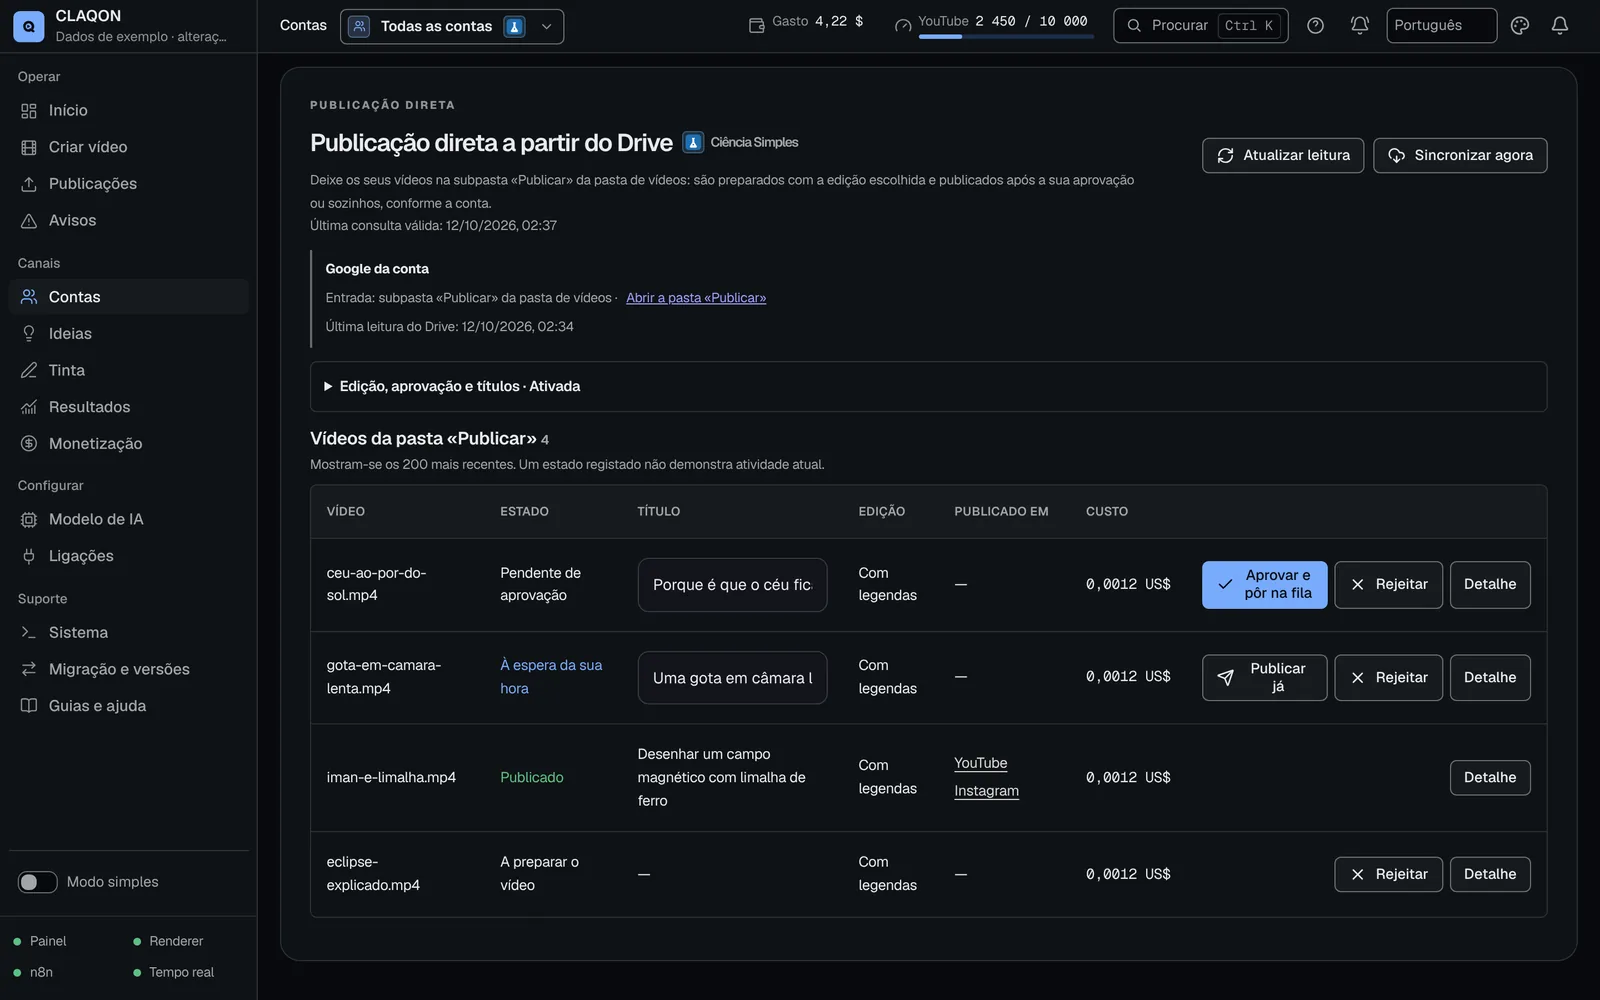This screenshot has width=1600, height=1000.
Task: Expand Edição, aprovação e títulos section
Action: tap(928, 386)
